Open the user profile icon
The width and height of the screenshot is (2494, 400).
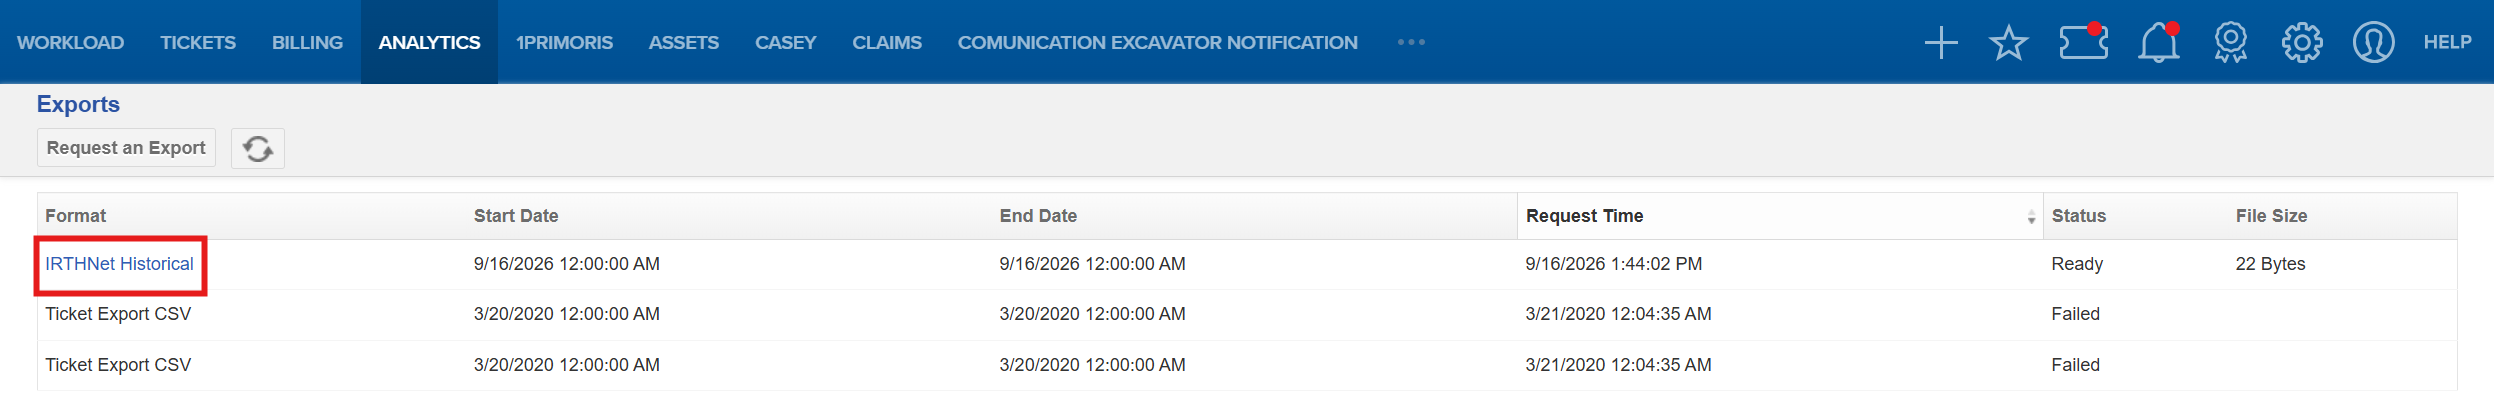coord(2373,43)
